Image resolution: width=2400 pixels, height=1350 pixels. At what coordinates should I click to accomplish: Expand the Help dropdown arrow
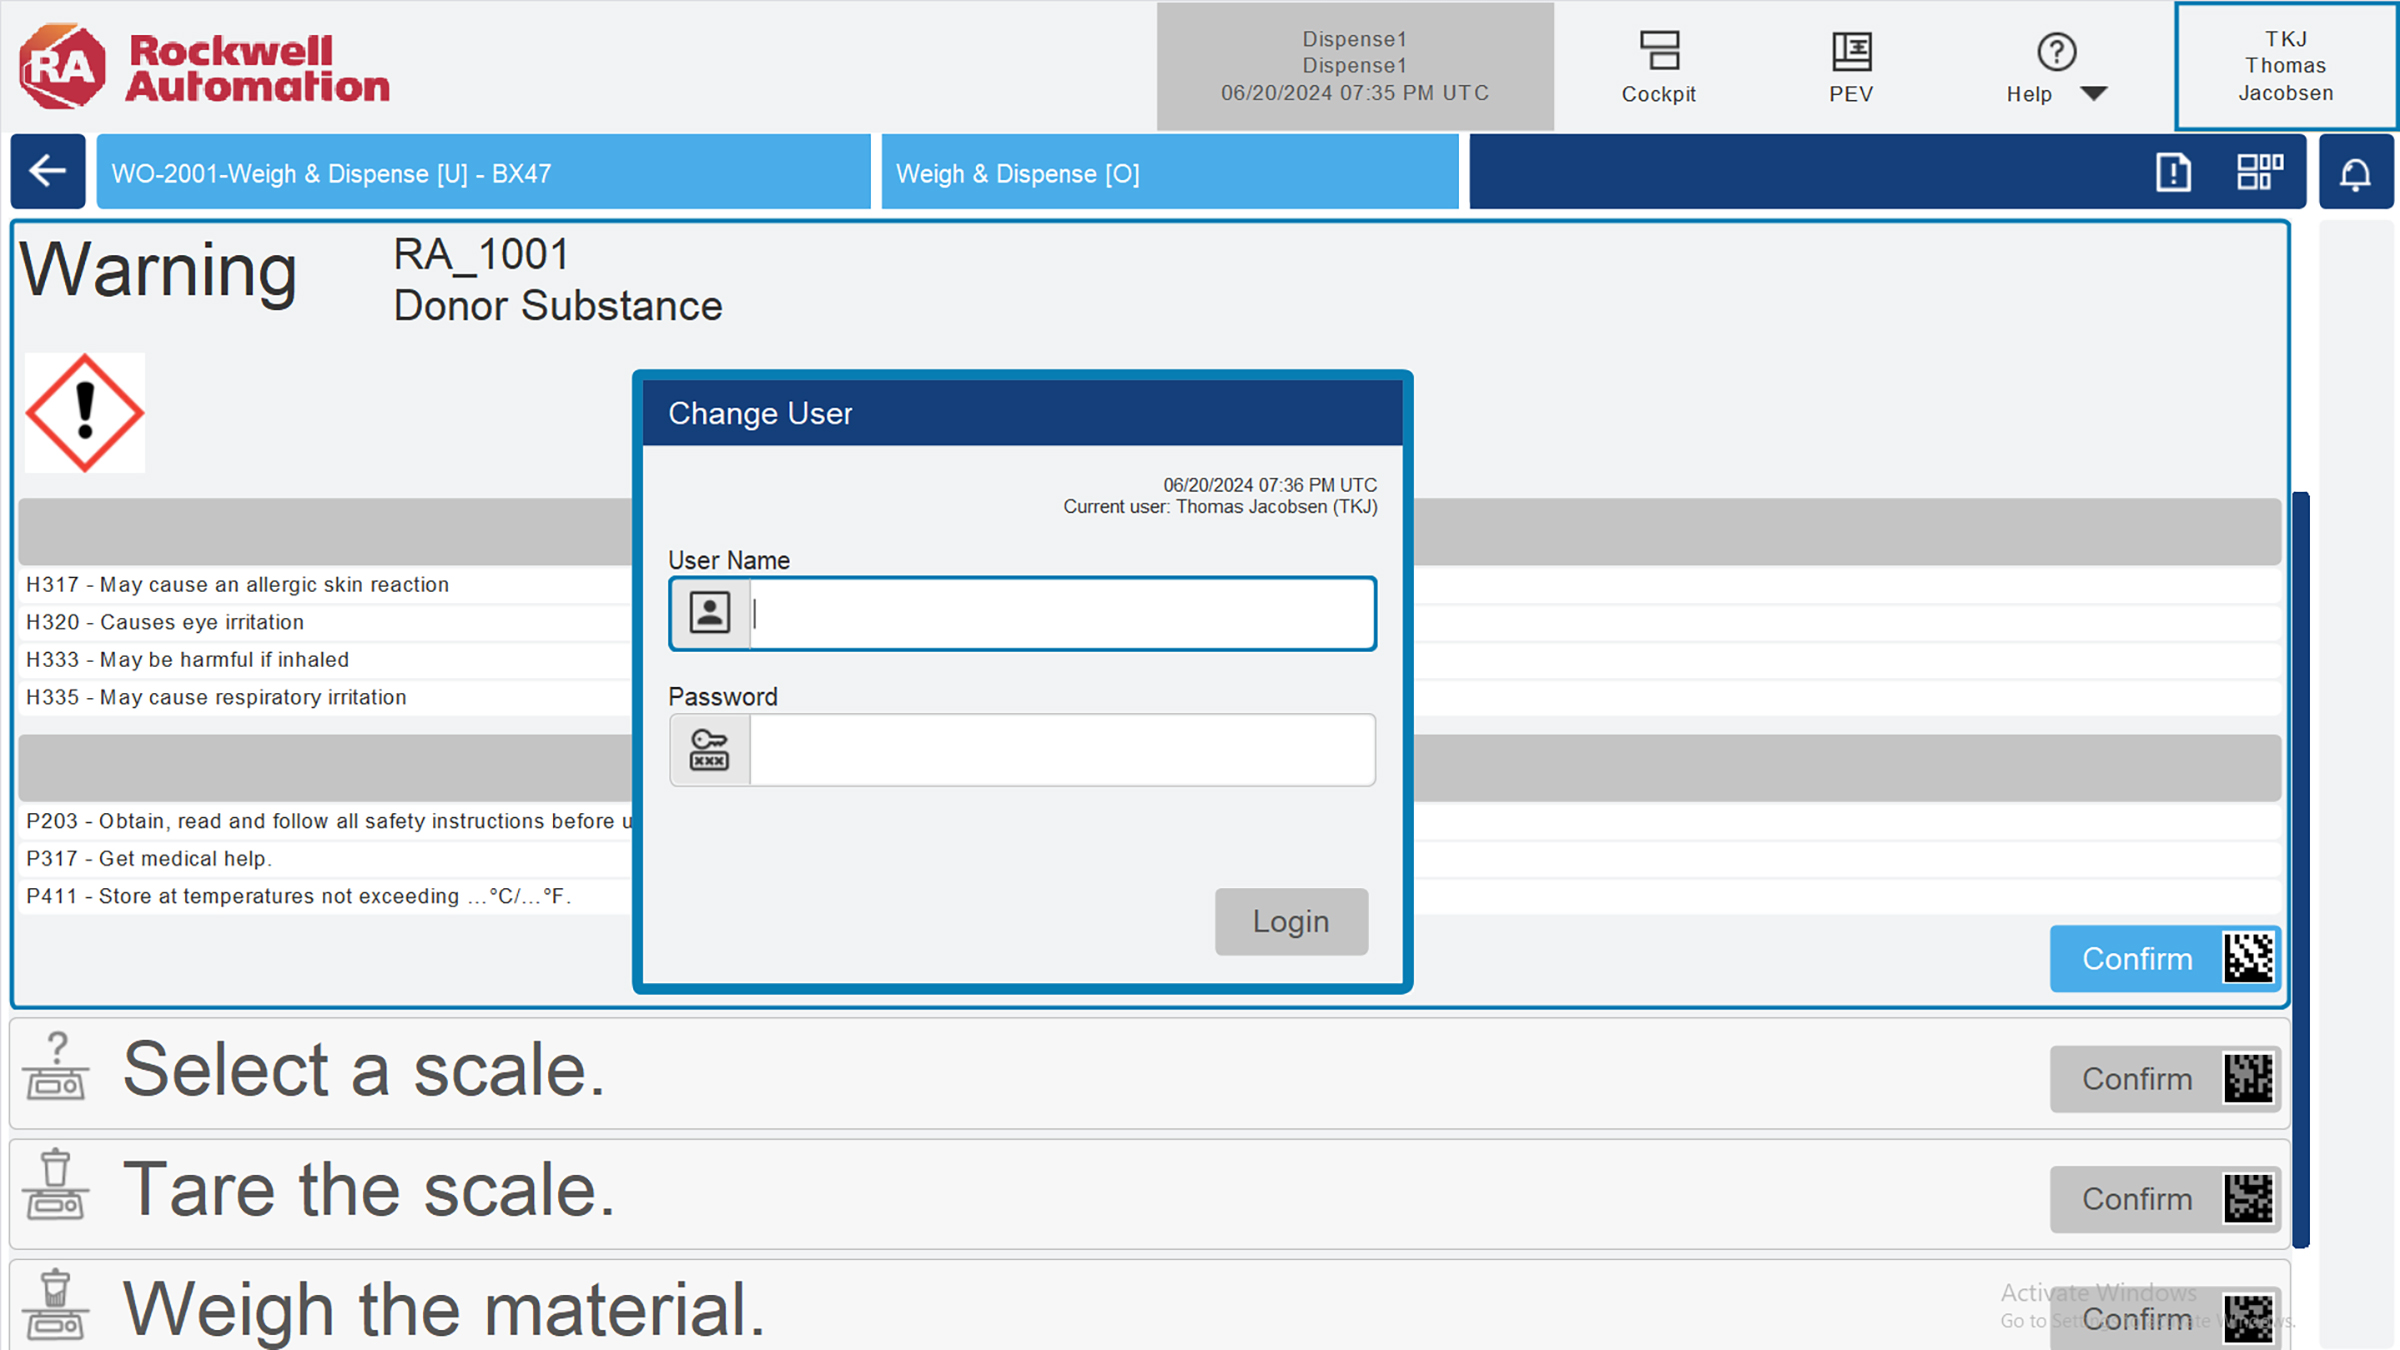coord(2094,94)
